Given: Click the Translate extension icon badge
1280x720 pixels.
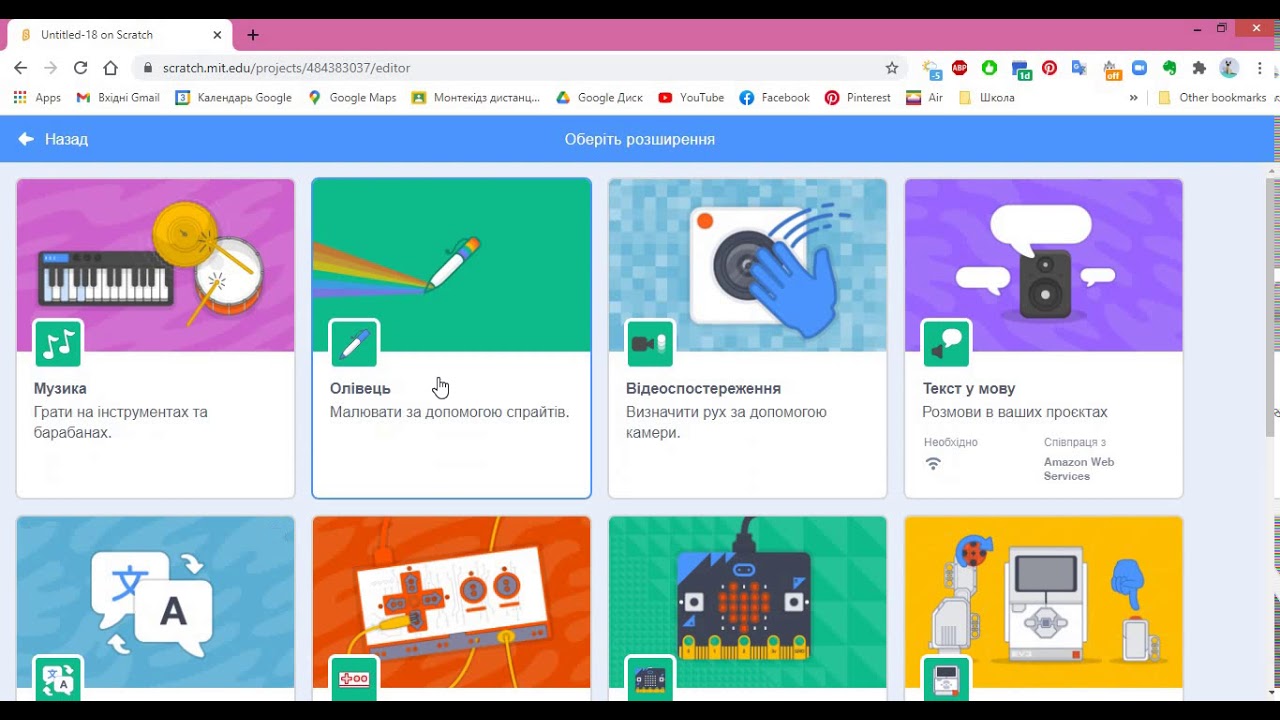Looking at the screenshot, I should [x=58, y=677].
